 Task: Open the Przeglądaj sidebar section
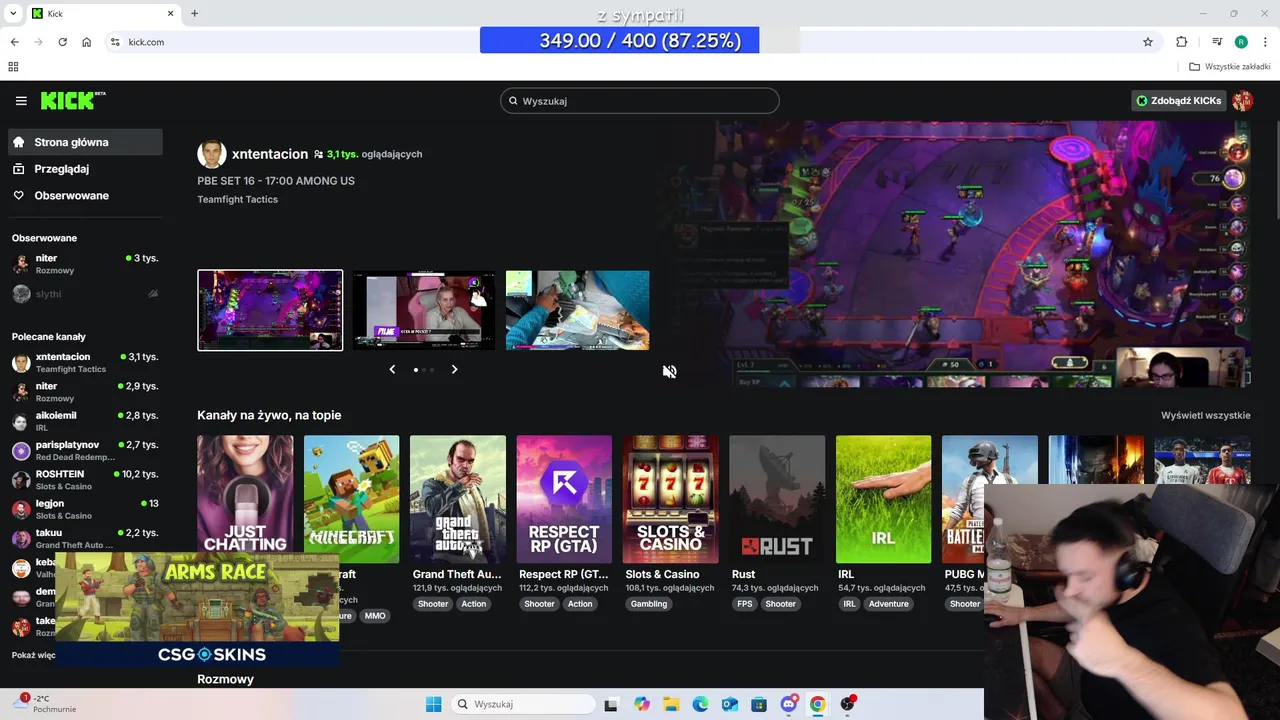(x=85, y=169)
